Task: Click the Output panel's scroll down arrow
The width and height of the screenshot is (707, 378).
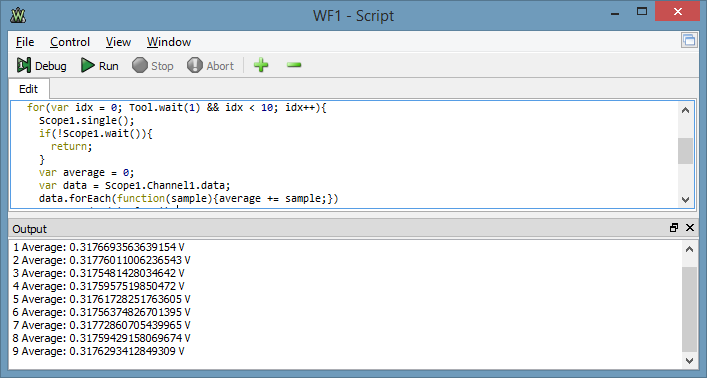Action: [x=689, y=360]
